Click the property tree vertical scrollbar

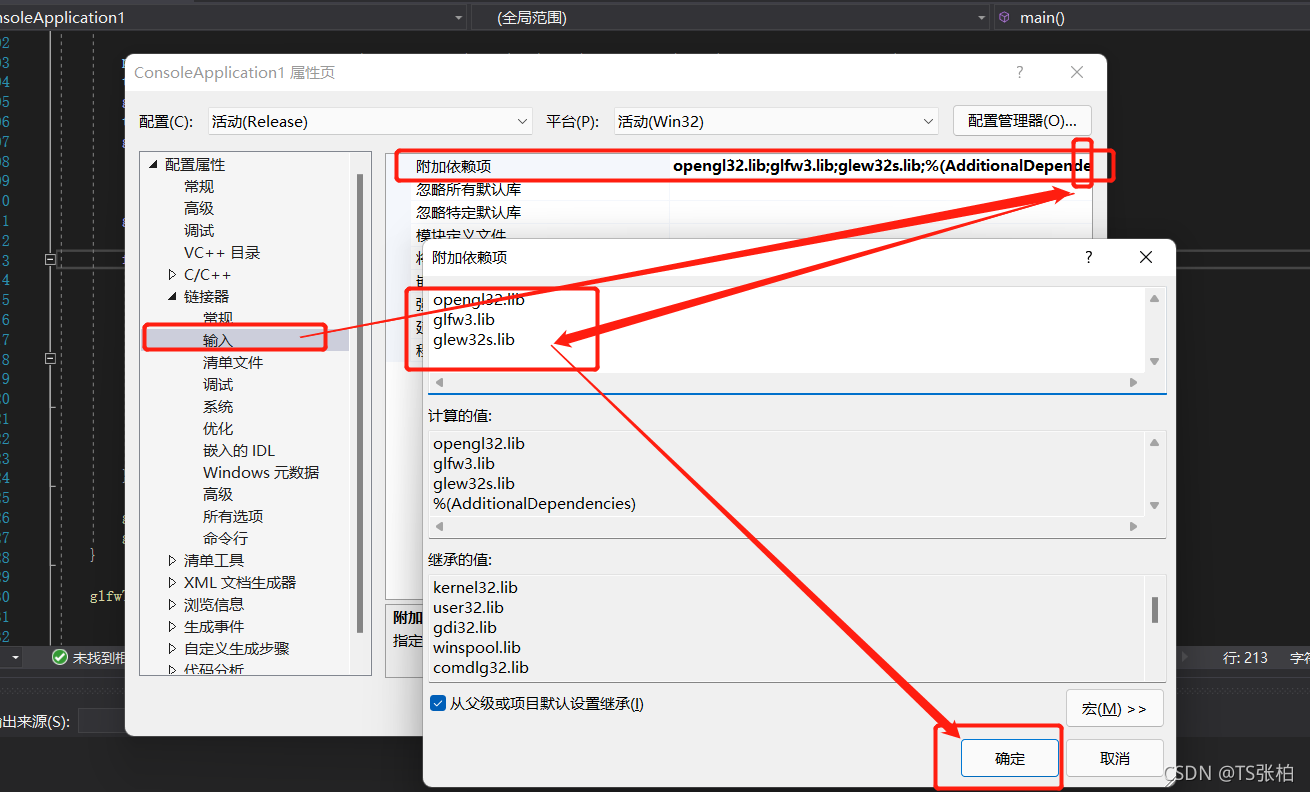coord(361,402)
